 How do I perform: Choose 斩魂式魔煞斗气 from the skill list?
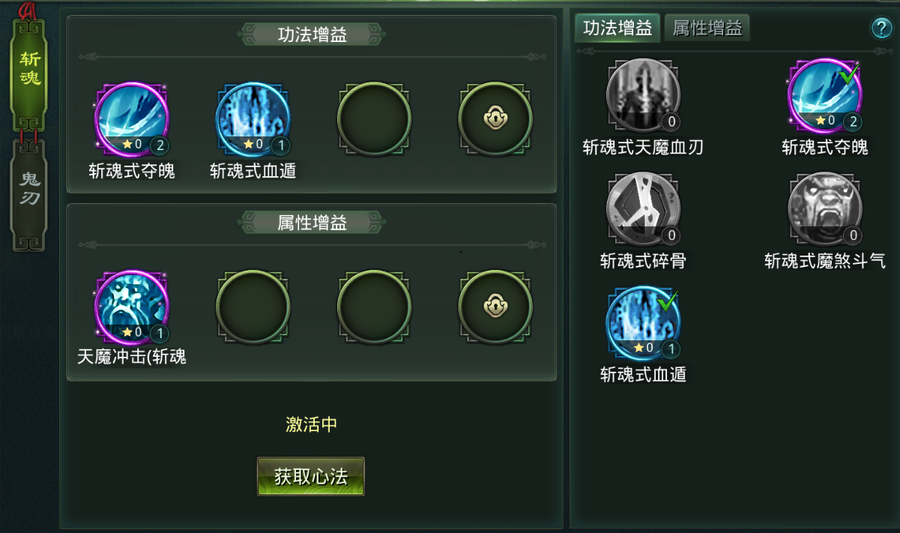pyautogui.click(x=825, y=209)
